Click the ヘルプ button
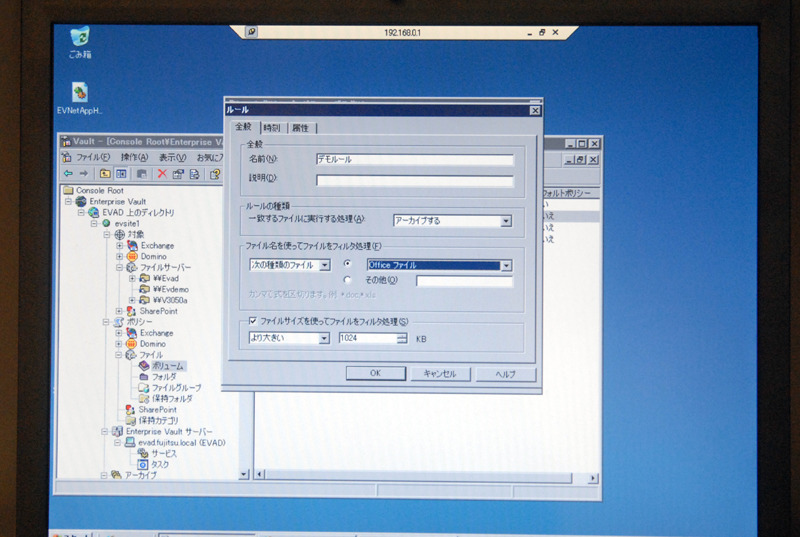800x537 pixels. tap(506, 374)
